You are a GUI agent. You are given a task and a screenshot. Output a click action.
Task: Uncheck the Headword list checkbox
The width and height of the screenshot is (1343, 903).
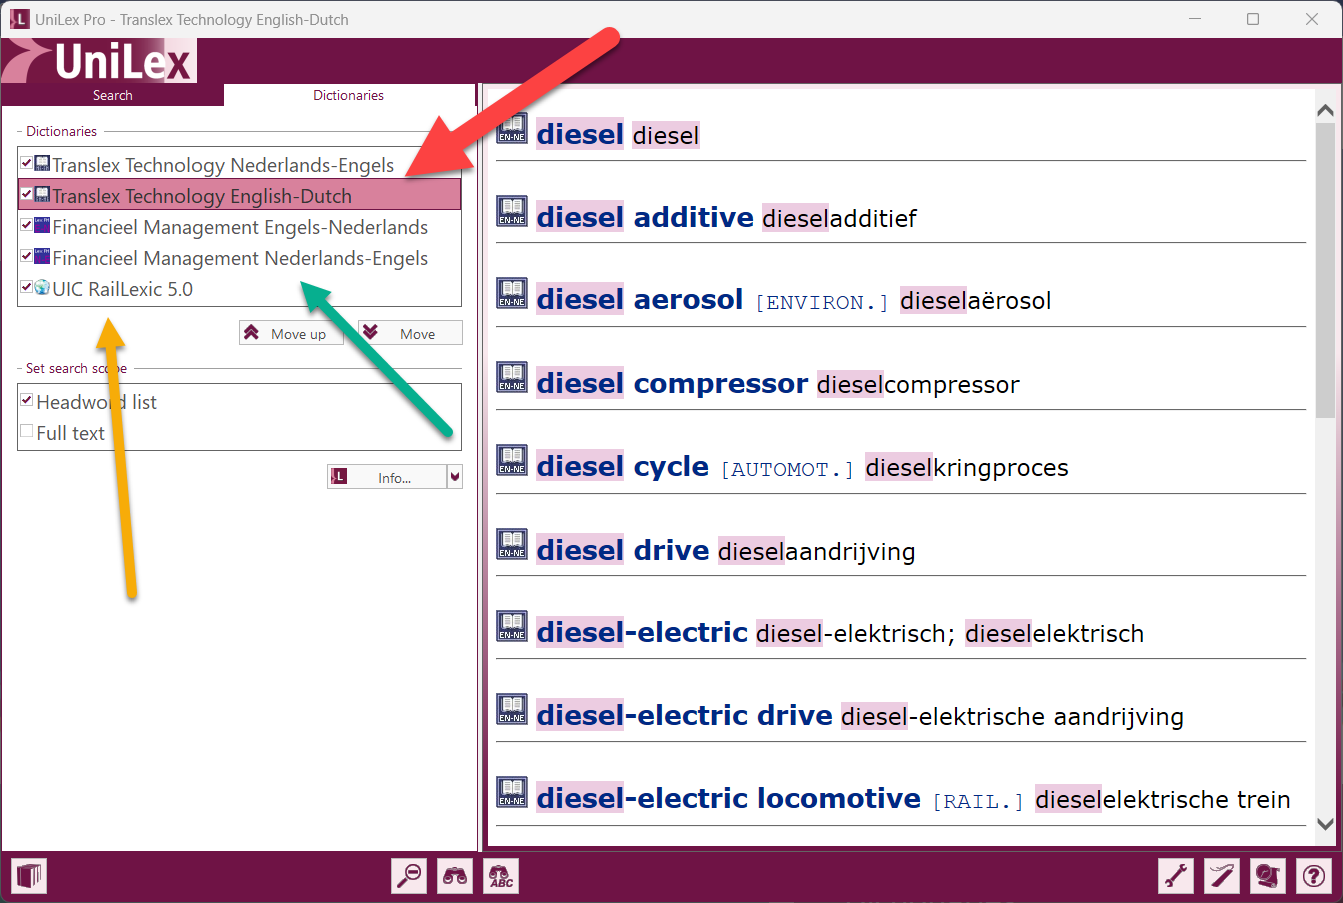pyautogui.click(x=27, y=400)
